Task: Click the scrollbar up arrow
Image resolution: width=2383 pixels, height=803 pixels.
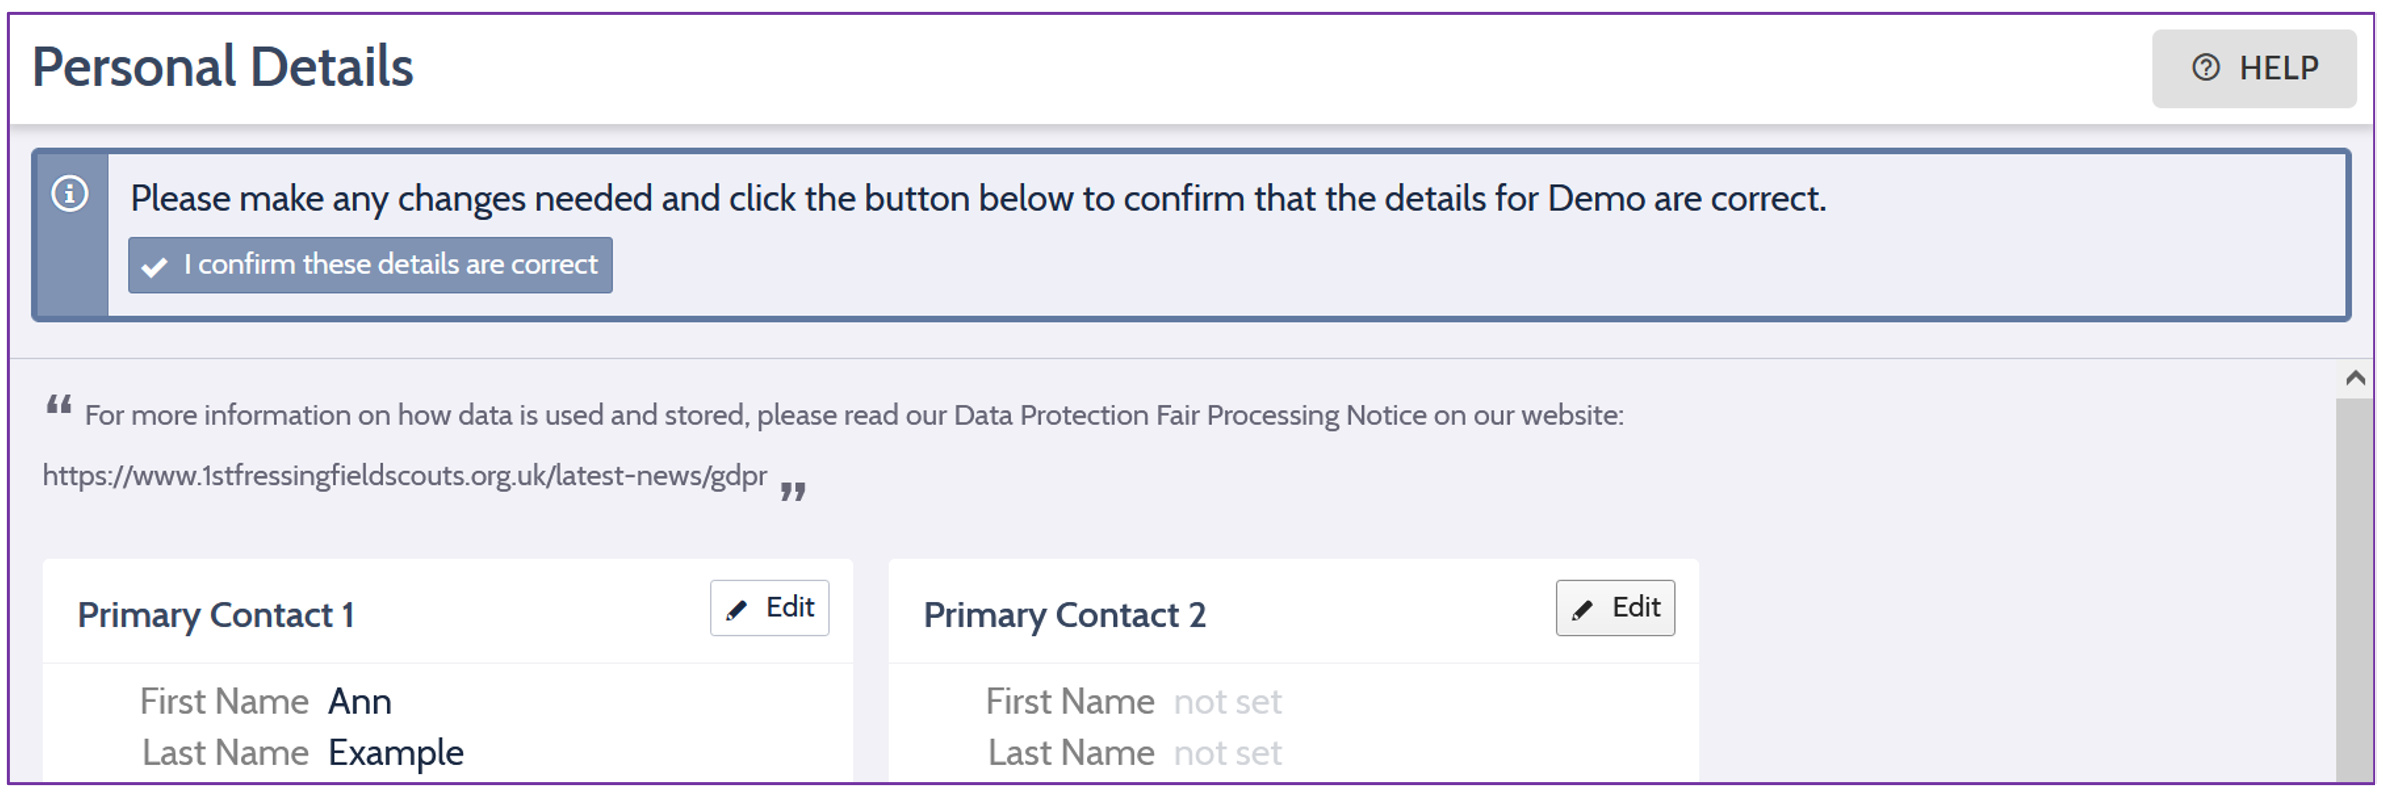Action: [x=2355, y=378]
